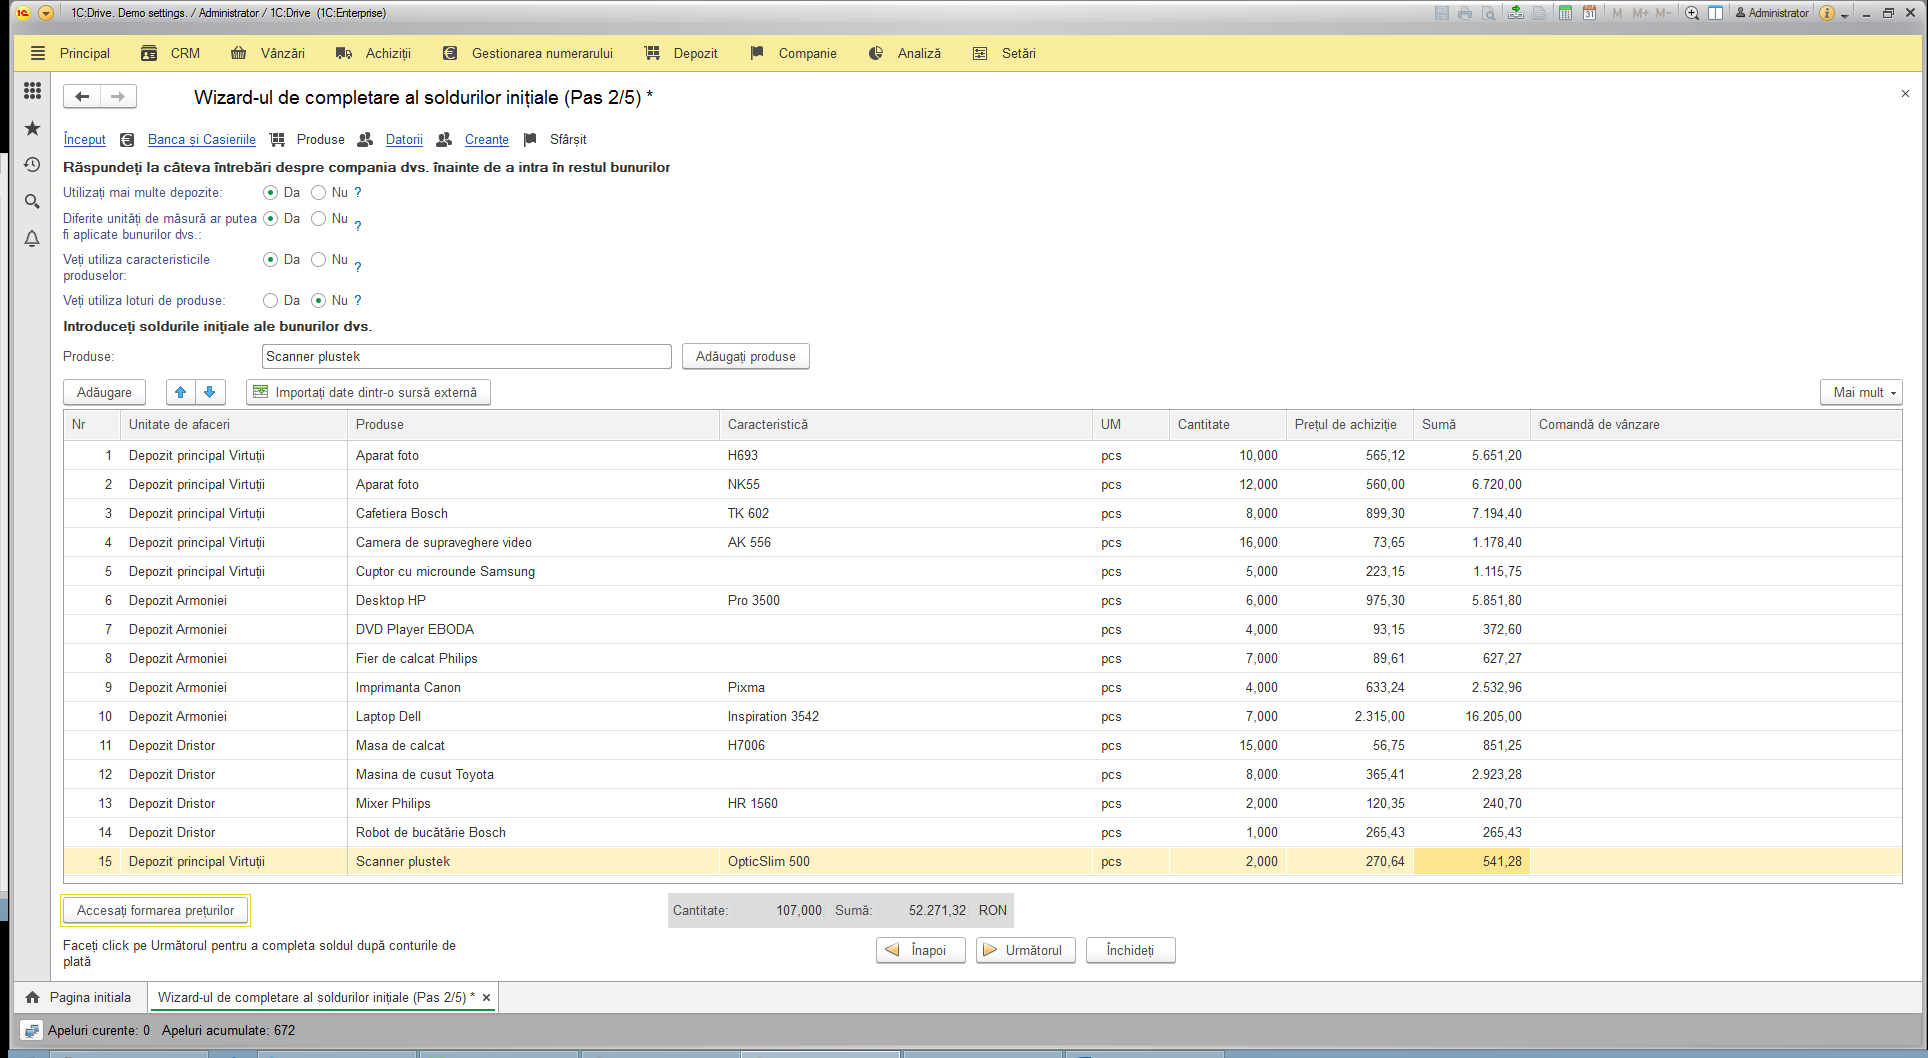Open the Vânzări menu section
Image resolution: width=1928 pixels, height=1058 pixels.
pyautogui.click(x=268, y=53)
